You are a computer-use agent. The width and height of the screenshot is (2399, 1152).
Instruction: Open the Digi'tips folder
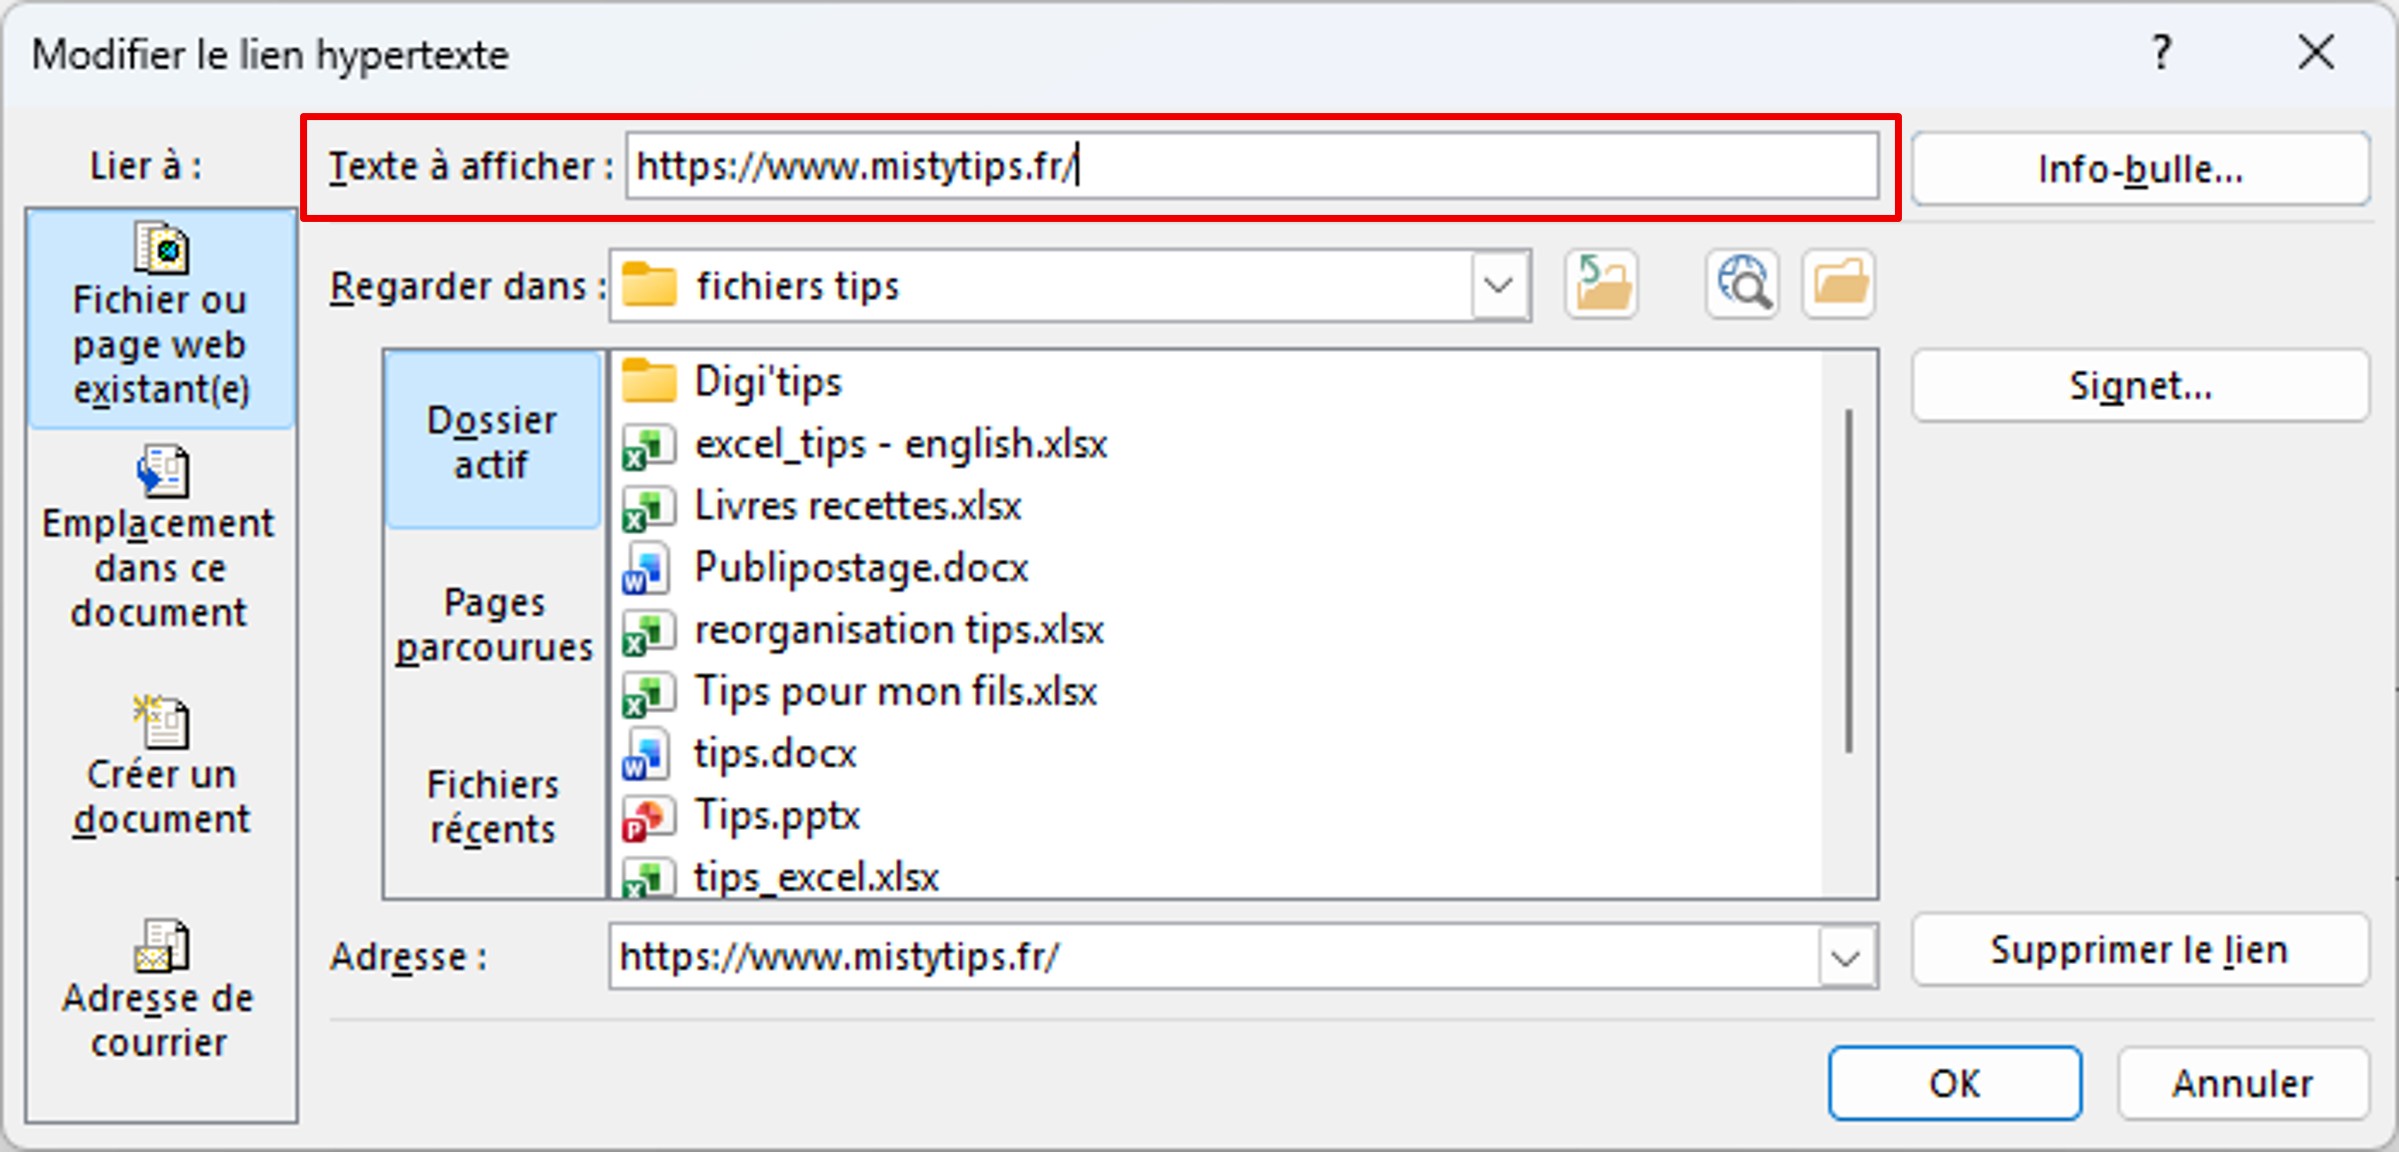[x=768, y=381]
